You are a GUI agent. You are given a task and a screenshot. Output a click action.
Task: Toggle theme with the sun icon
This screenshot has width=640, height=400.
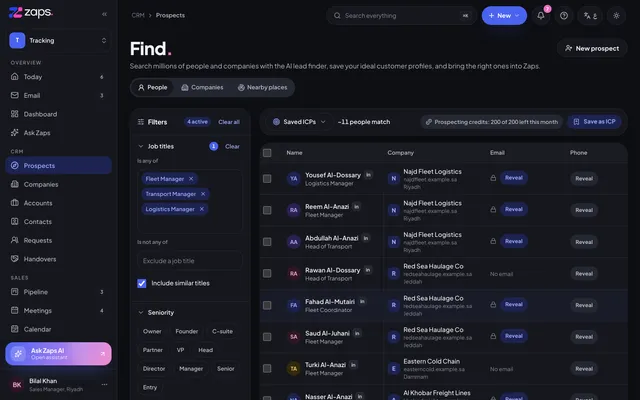(616, 16)
